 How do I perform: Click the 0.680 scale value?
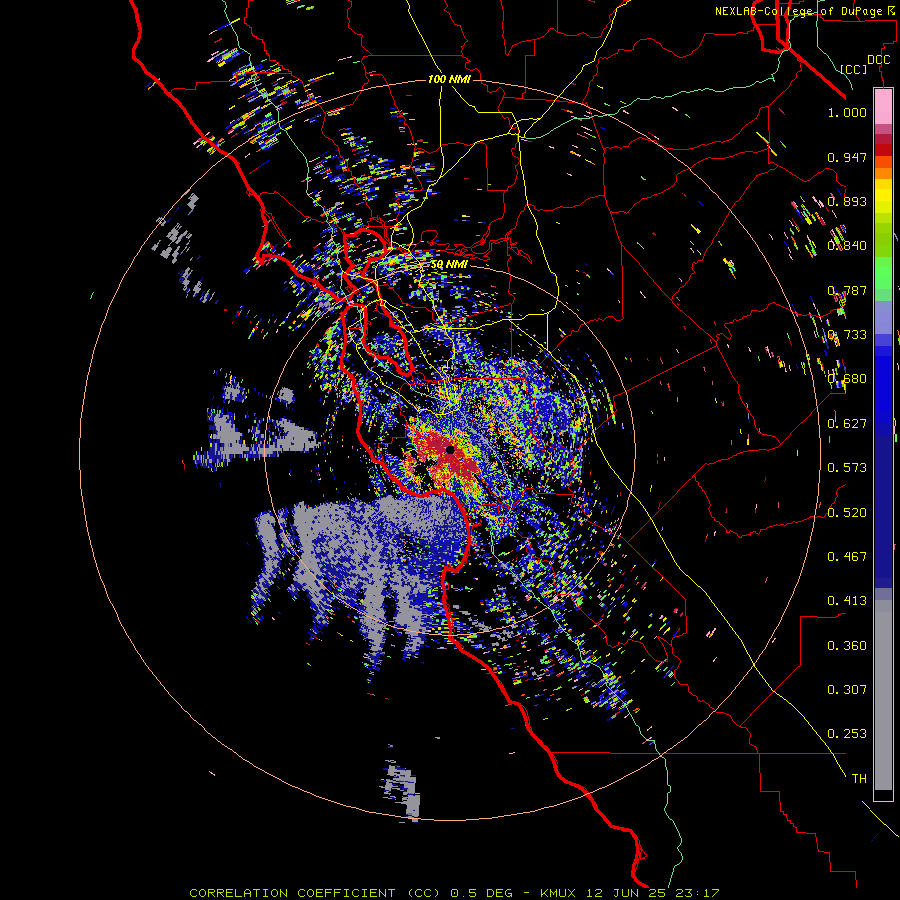847,379
